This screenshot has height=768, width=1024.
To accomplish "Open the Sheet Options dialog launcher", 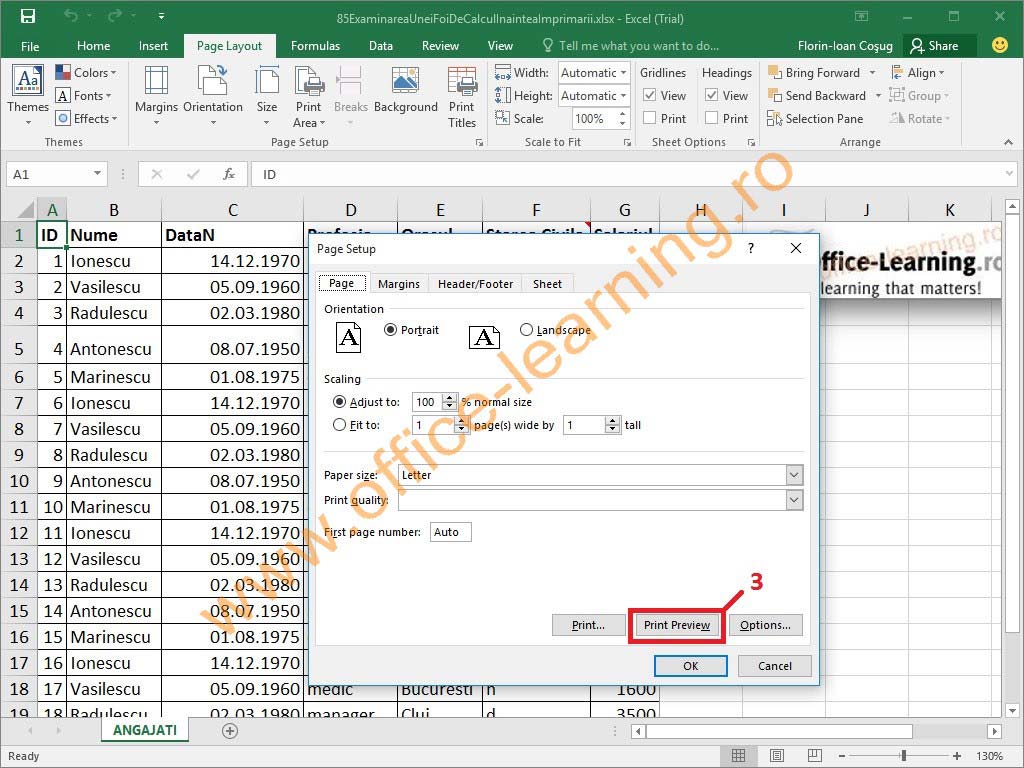I will click(x=751, y=142).
